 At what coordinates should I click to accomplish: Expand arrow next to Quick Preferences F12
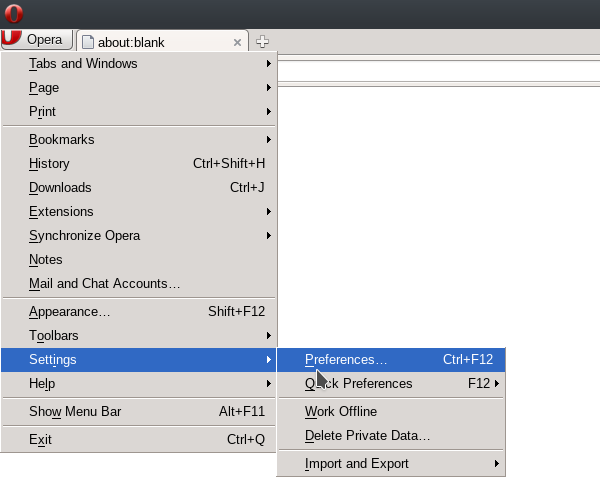(497, 383)
